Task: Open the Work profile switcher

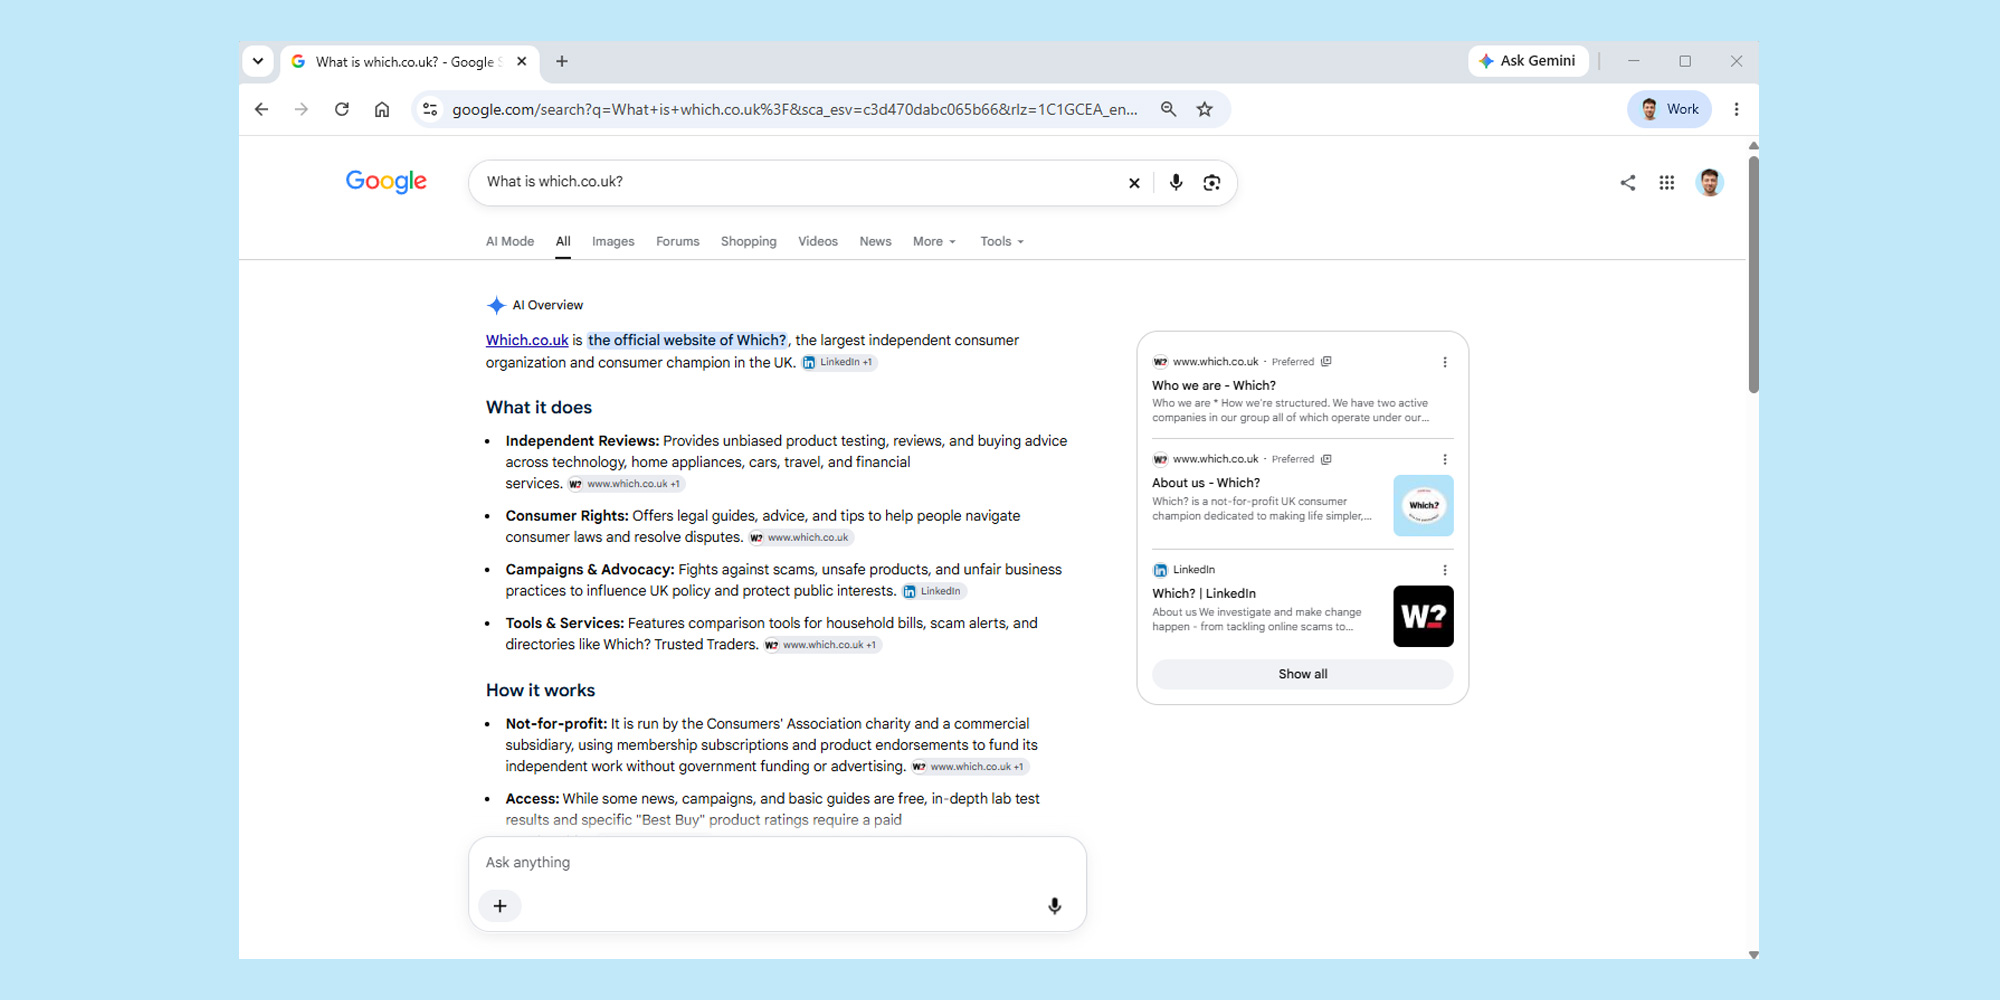Action: (x=1670, y=109)
